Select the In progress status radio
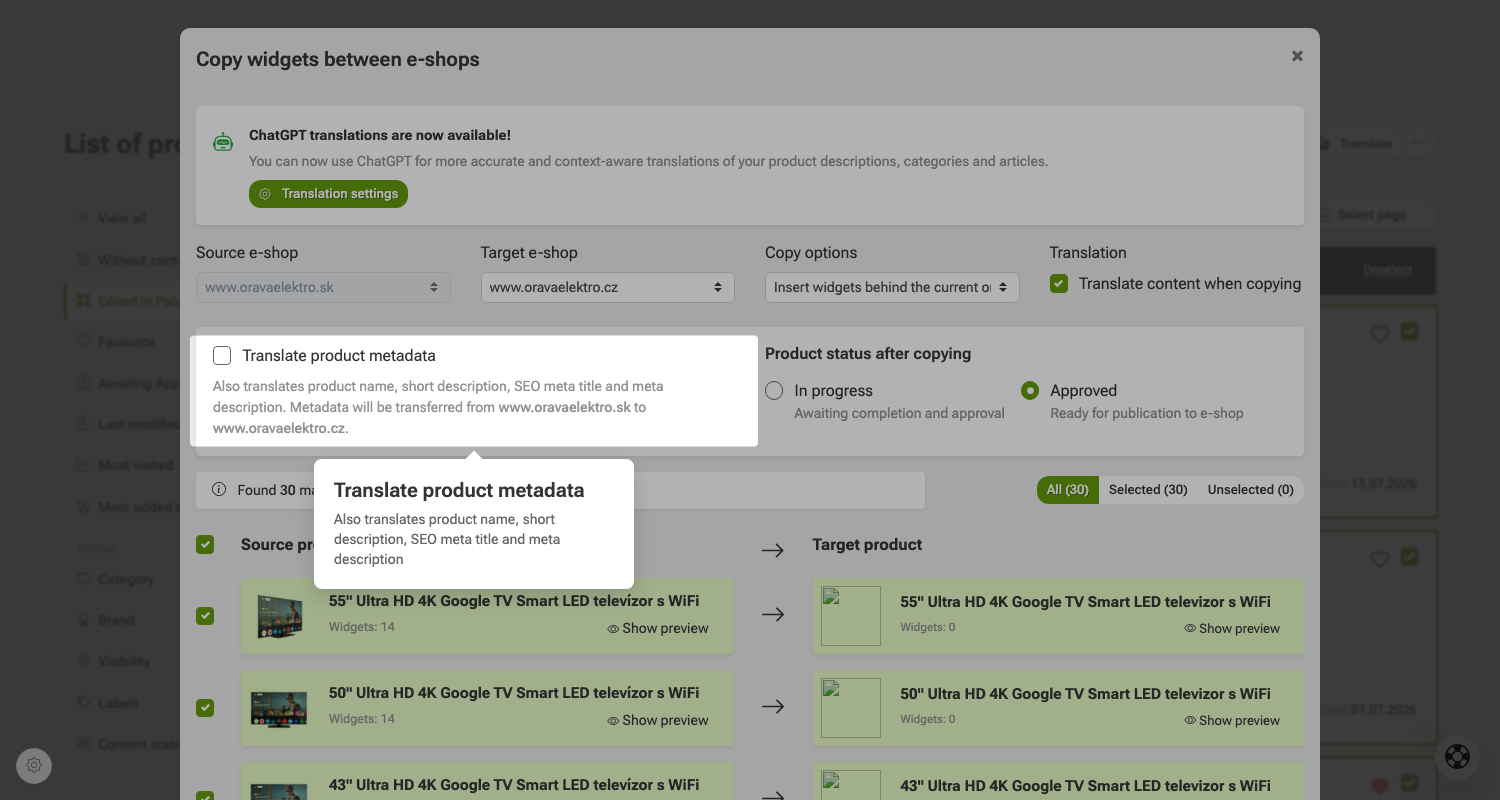Screen dimensions: 1500x800 coord(774,391)
